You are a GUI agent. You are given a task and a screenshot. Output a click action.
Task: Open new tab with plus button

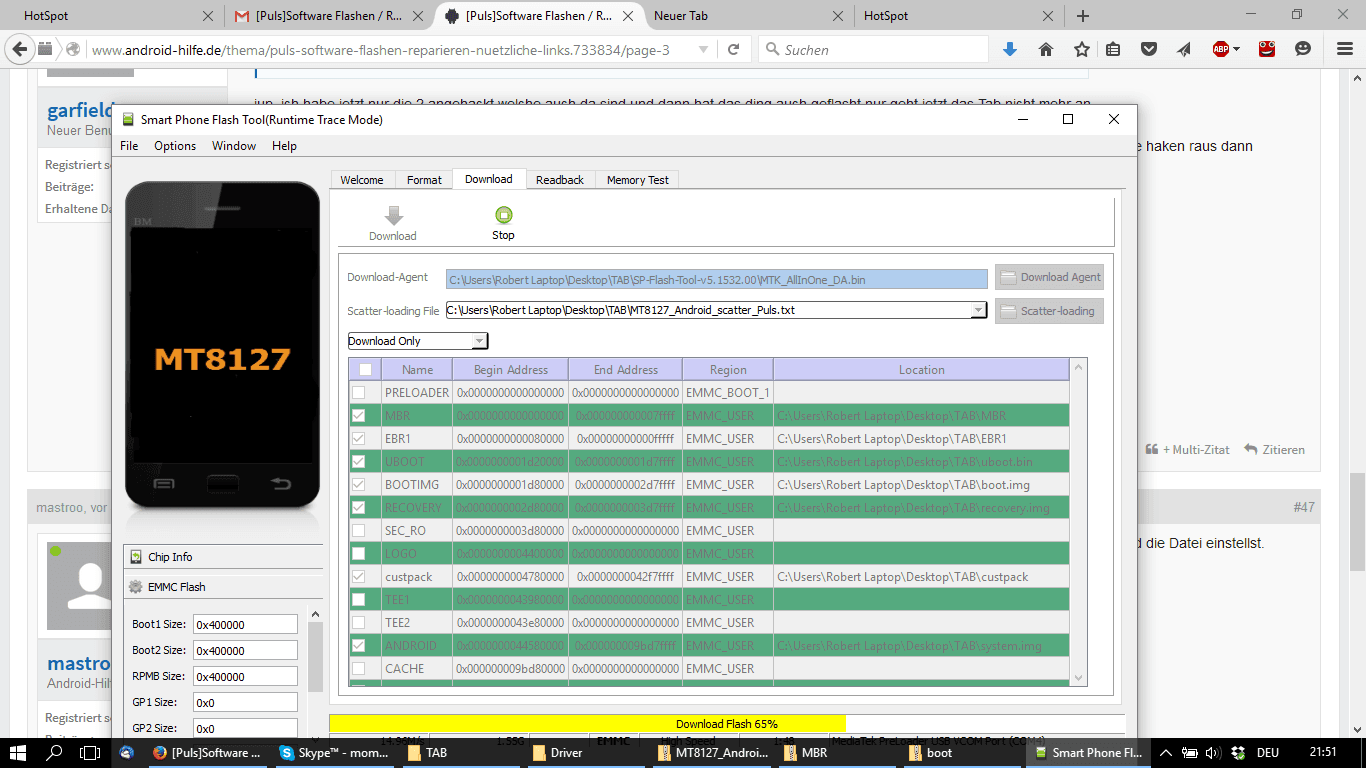tap(1083, 16)
